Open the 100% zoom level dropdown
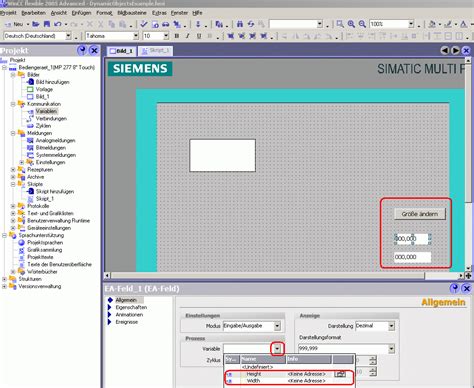The image size is (474, 388). 411,24
